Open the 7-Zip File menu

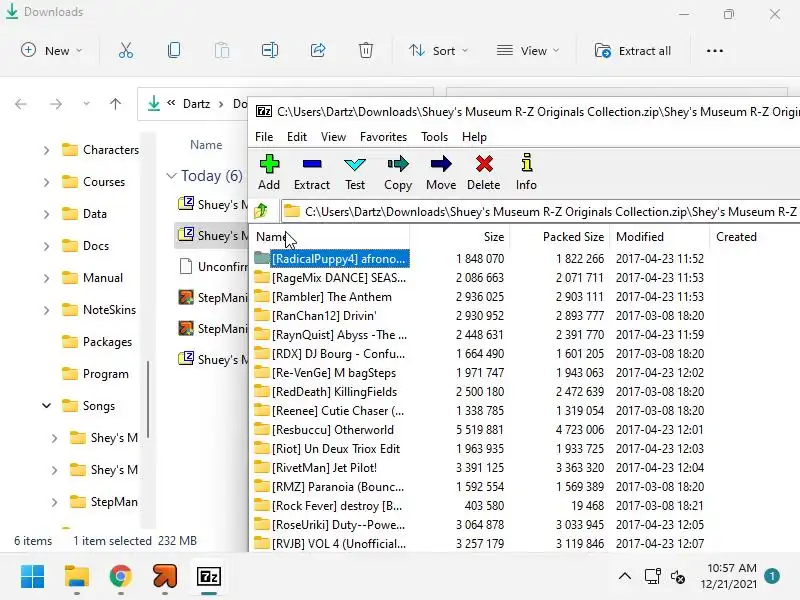[264, 137]
